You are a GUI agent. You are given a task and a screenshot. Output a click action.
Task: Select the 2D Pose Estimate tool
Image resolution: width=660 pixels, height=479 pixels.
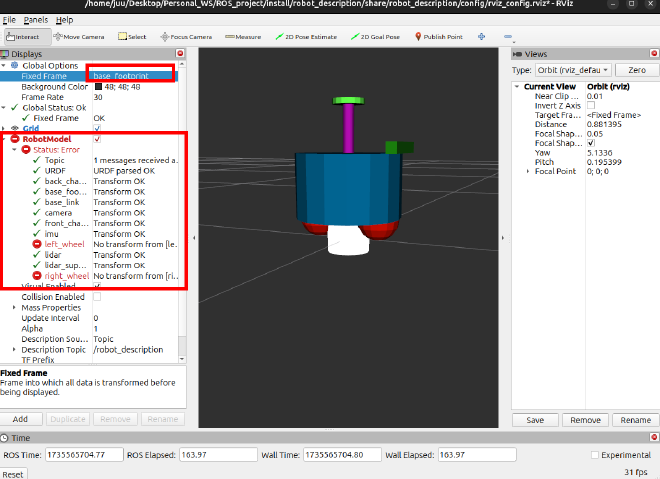[x=306, y=37]
